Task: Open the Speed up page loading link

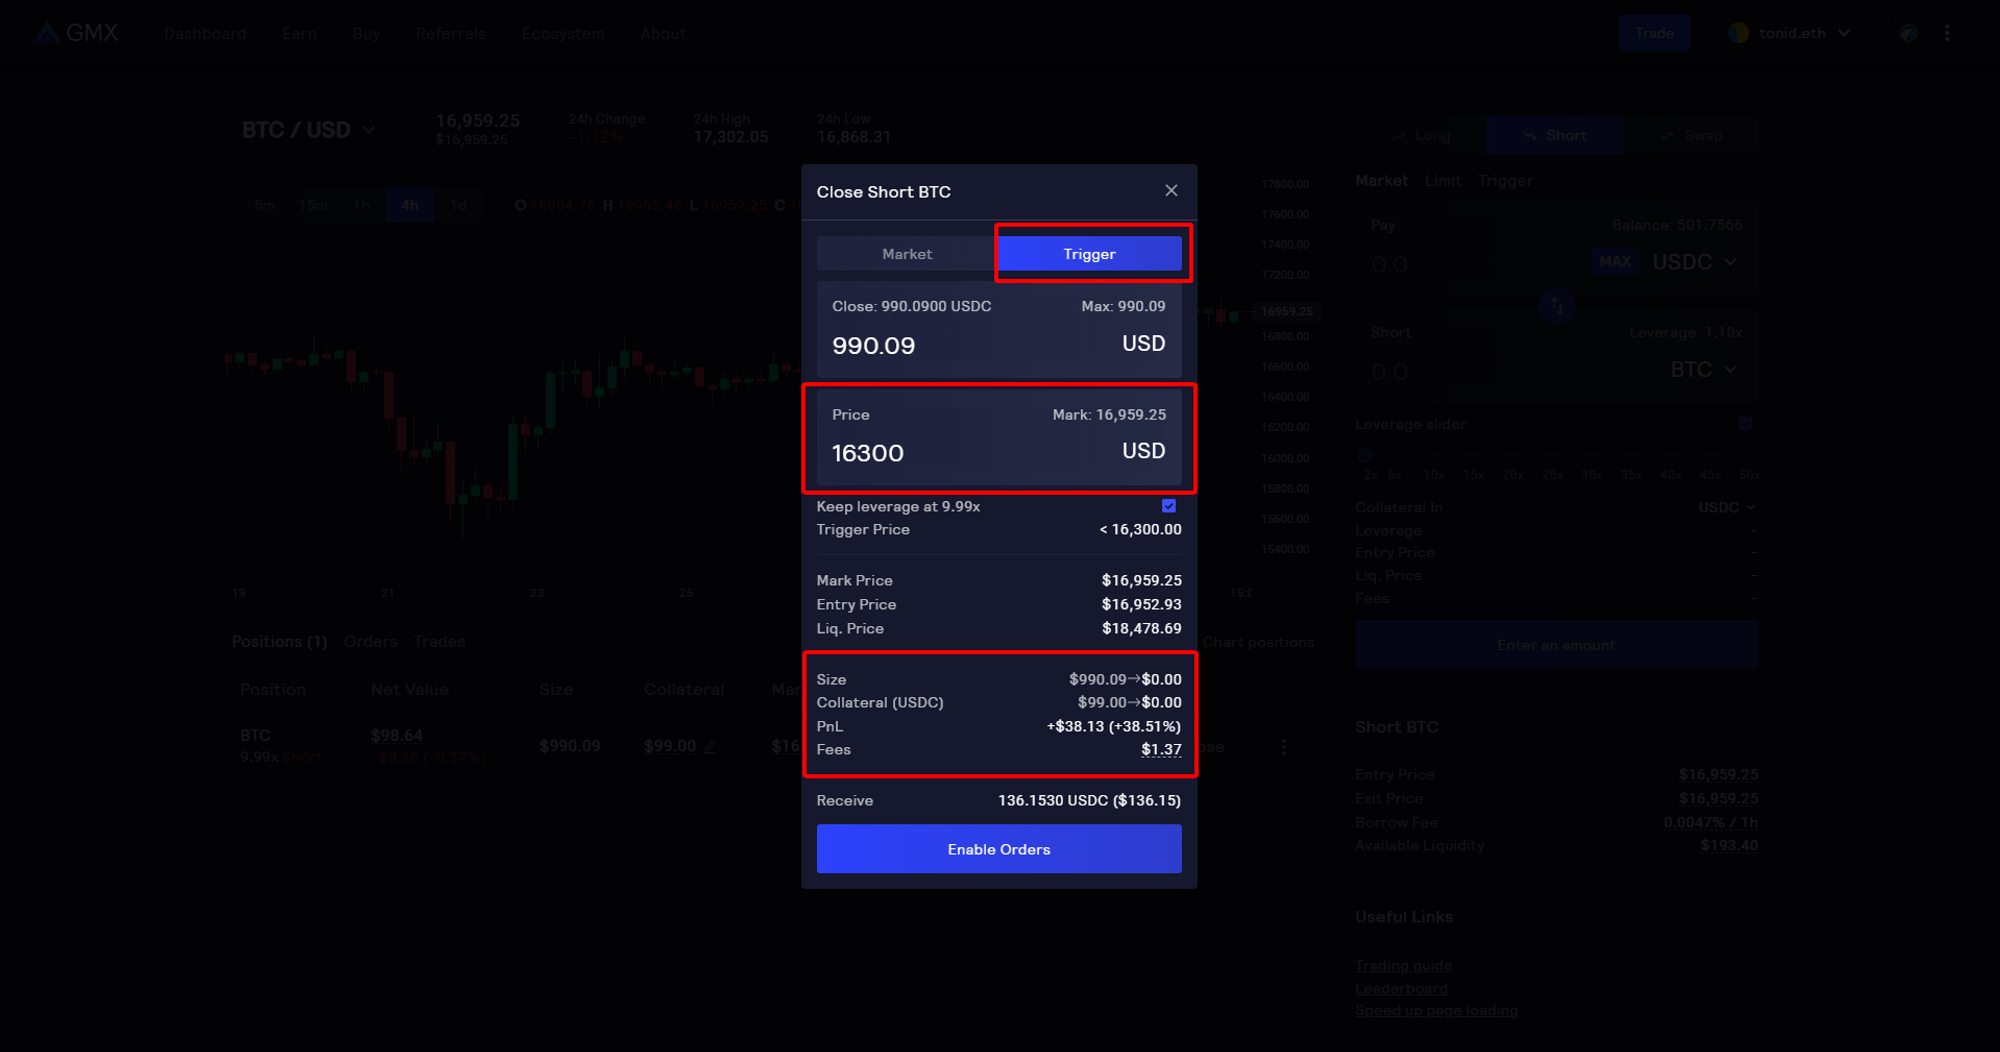Action: coord(1436,1011)
